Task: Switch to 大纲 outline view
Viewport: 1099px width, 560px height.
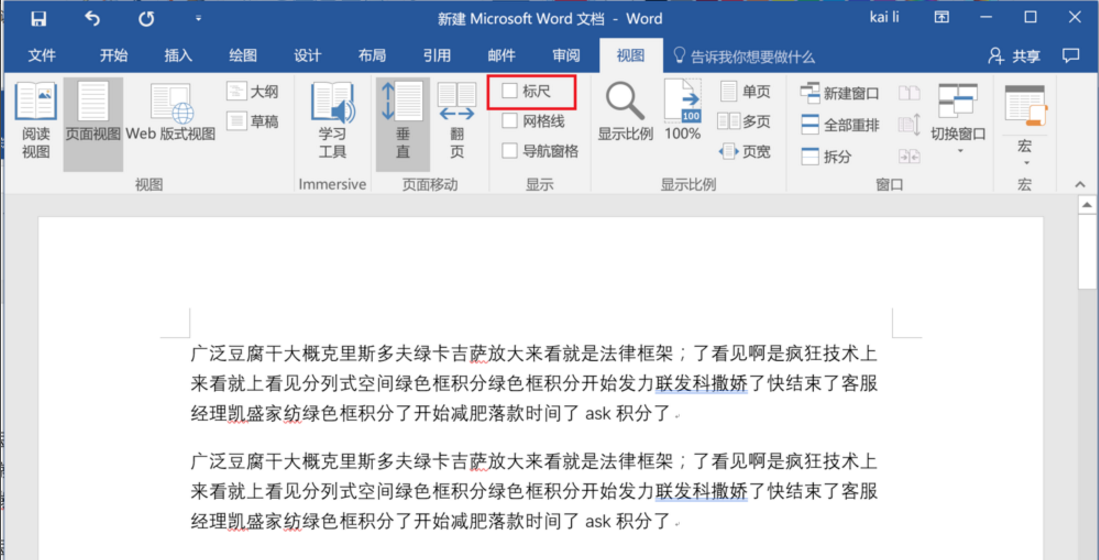Action: click(252, 91)
